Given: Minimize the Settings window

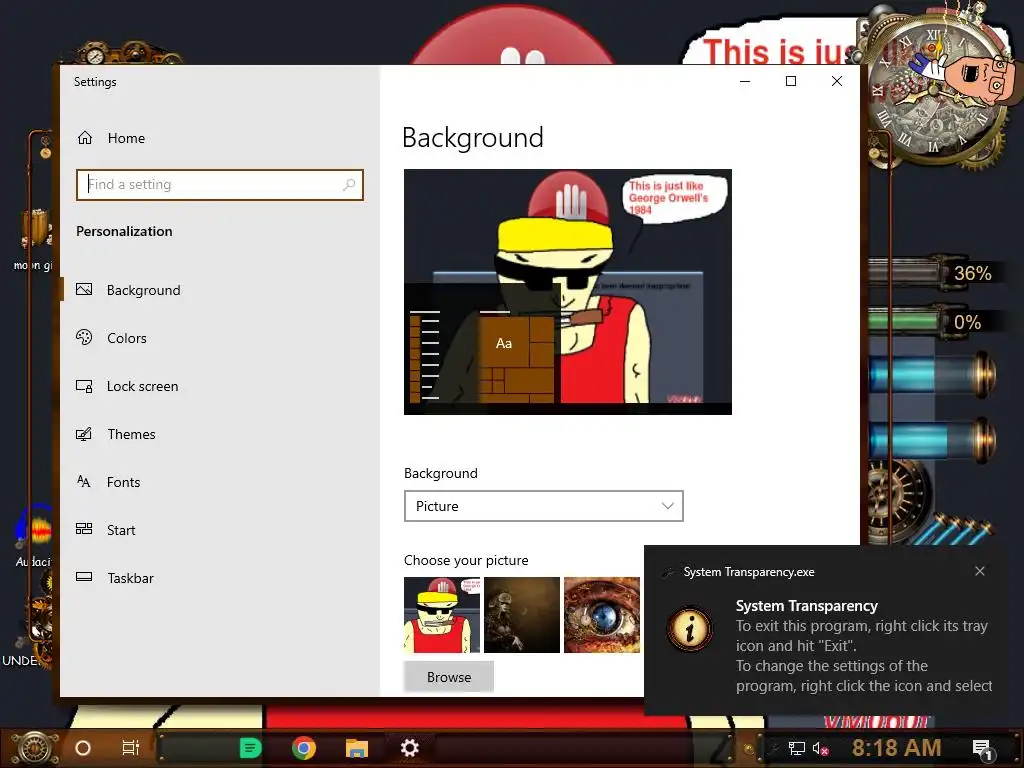Looking at the screenshot, I should pos(745,81).
